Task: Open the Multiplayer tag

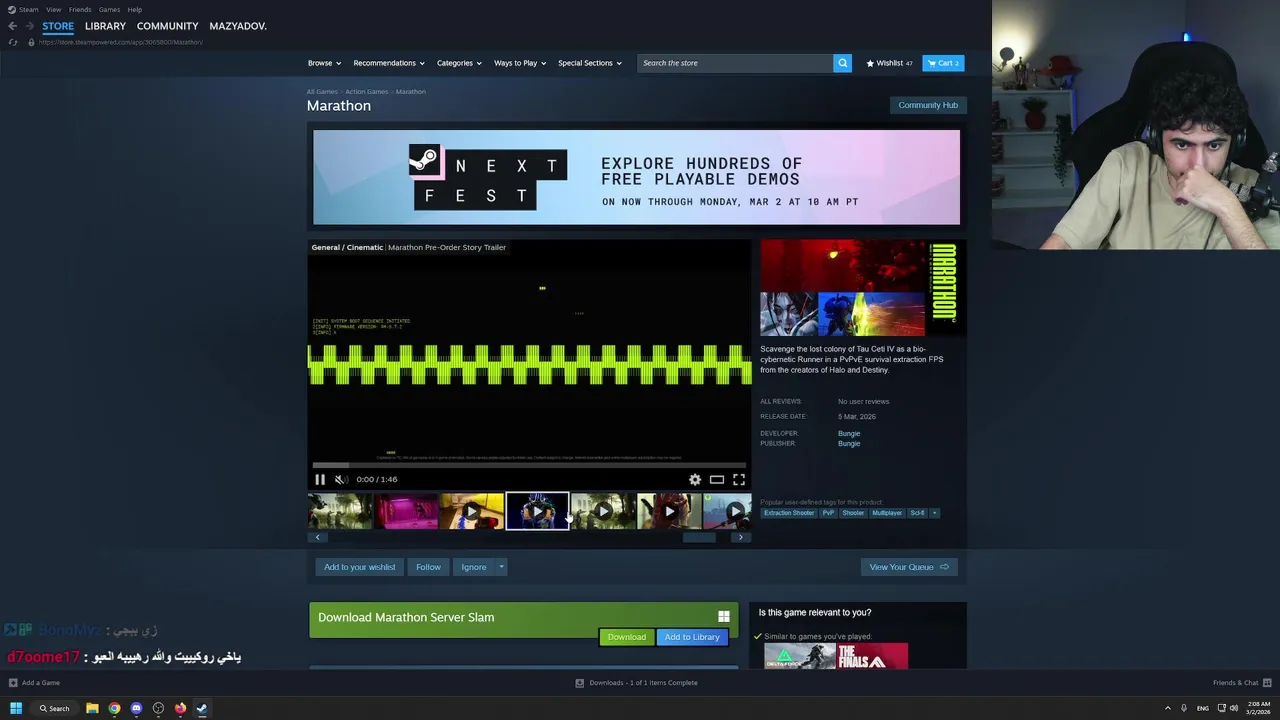Action: tap(887, 513)
